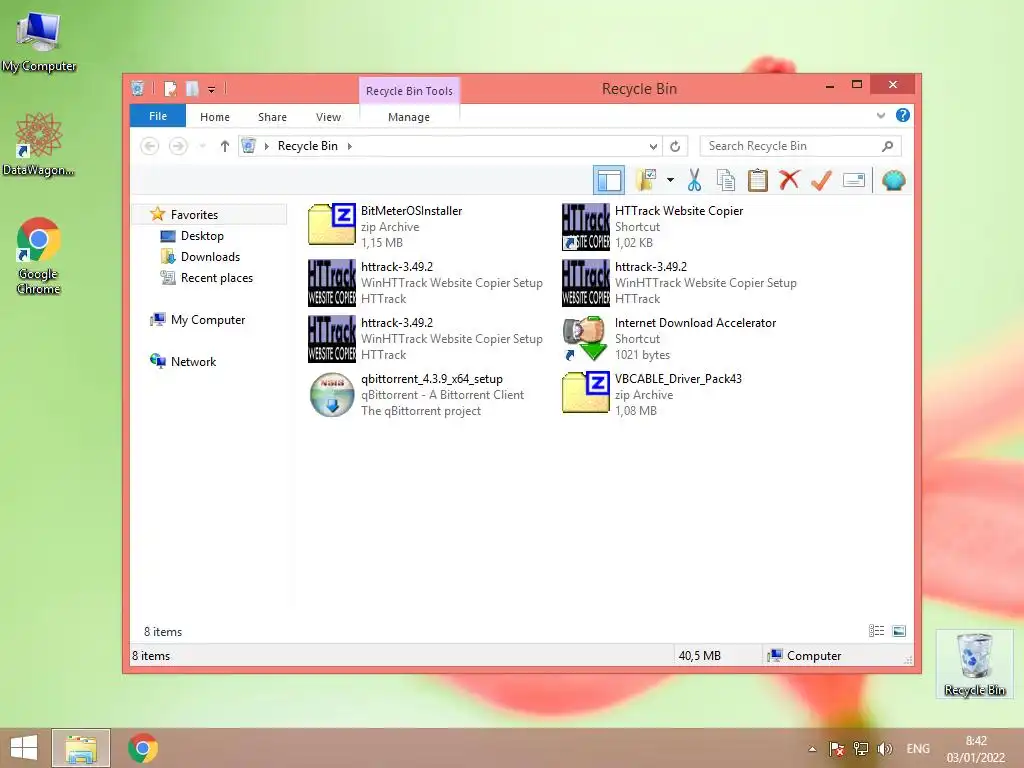
Task: Click the address bar Recycle Bin icon
Action: coord(248,146)
